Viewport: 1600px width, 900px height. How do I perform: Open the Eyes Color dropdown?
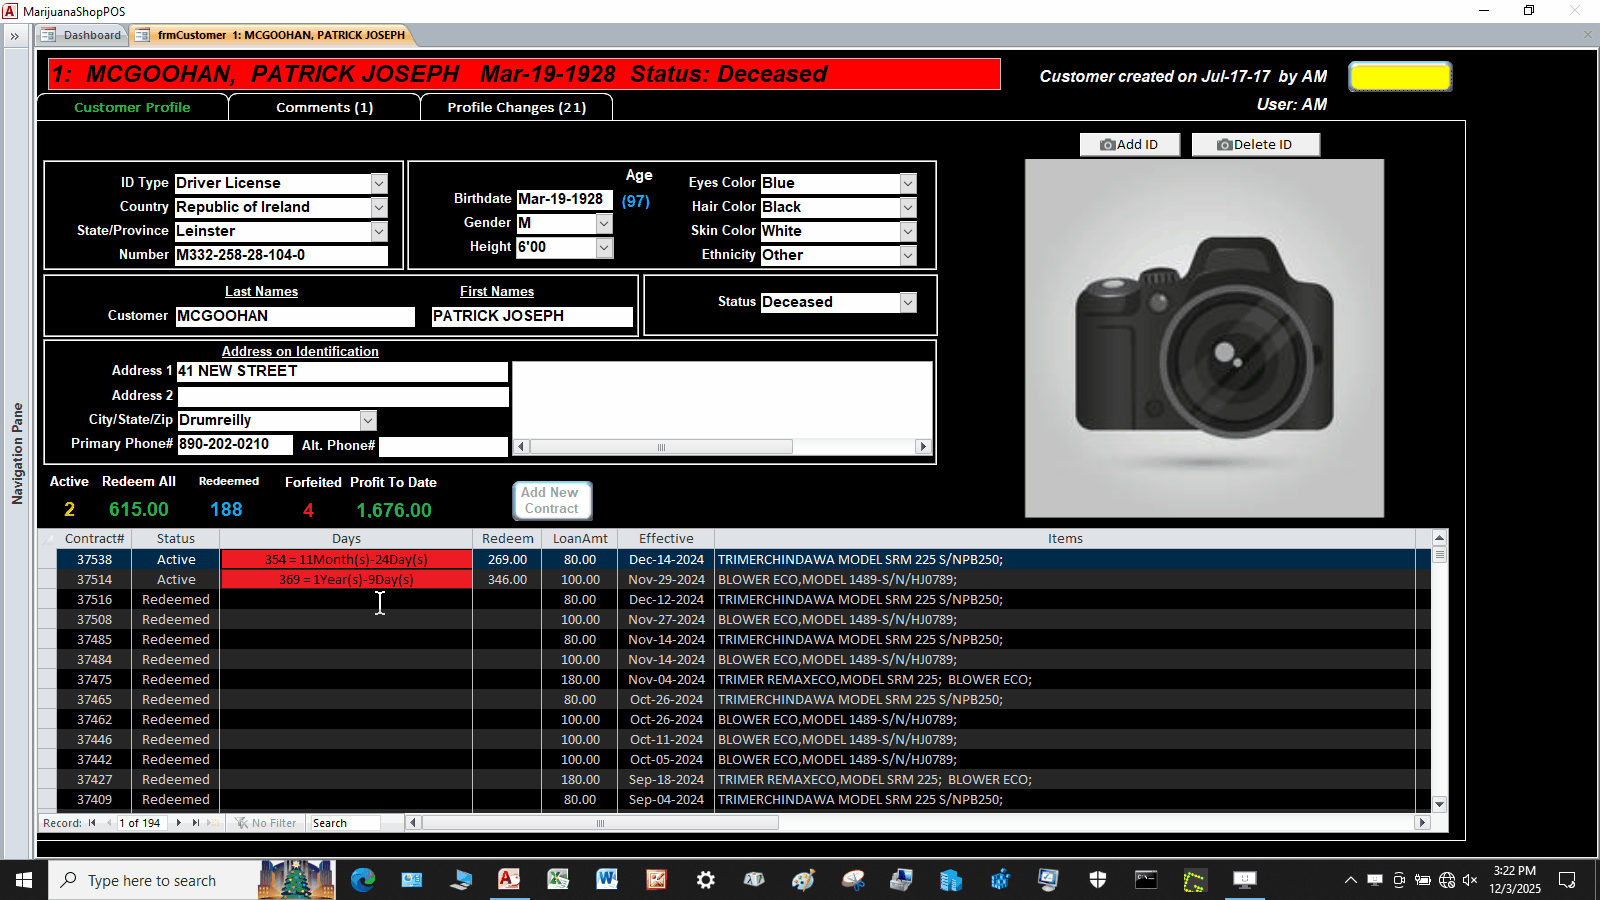[908, 183]
